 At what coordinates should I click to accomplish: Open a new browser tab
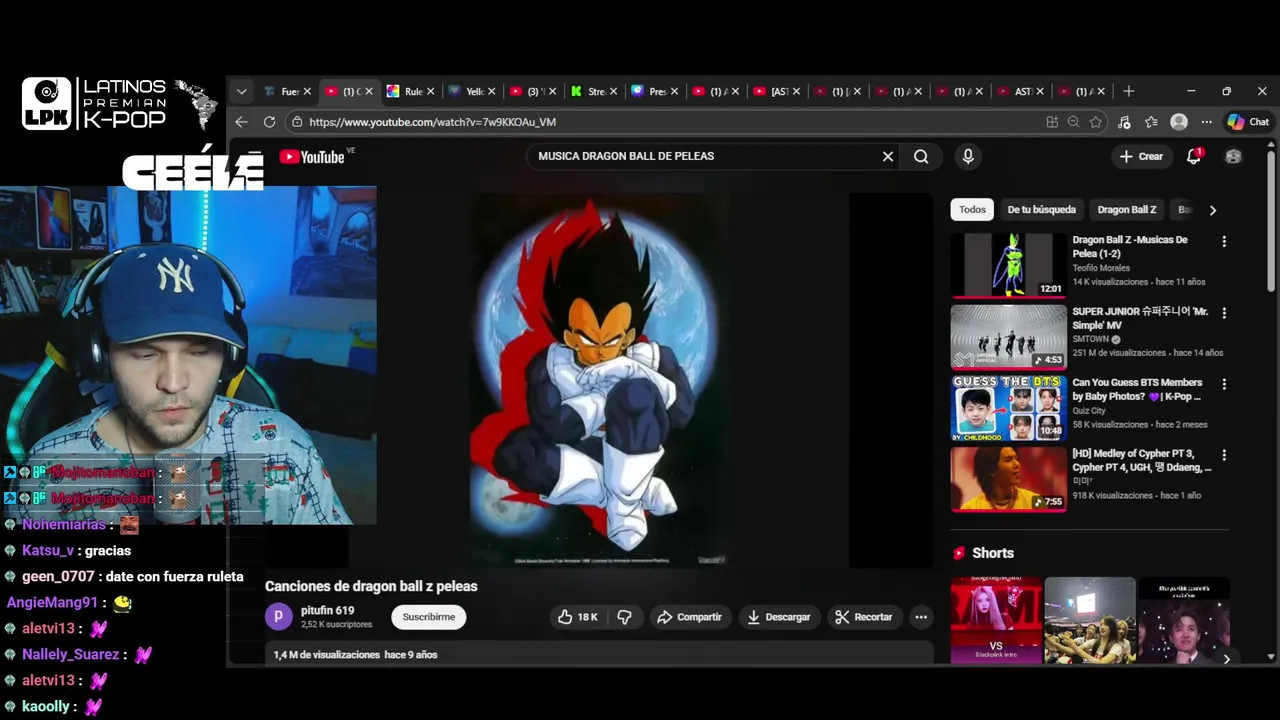1128,91
